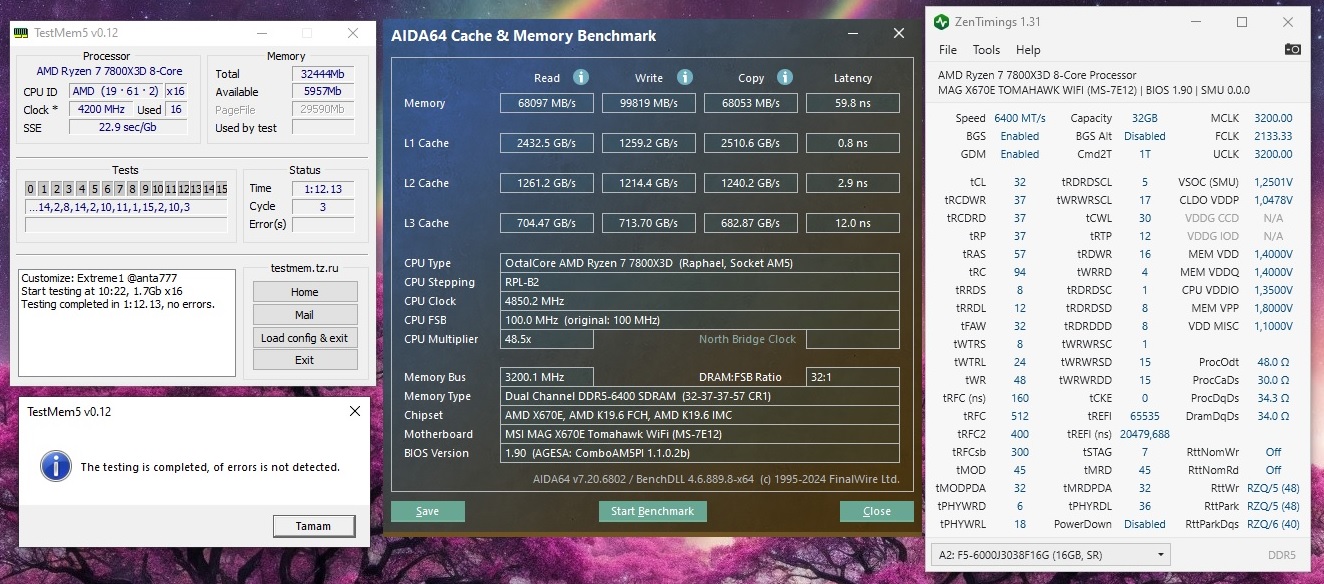The width and height of the screenshot is (1324, 584).
Task: Click the Mail button in TestMem5
Action: [x=305, y=315]
